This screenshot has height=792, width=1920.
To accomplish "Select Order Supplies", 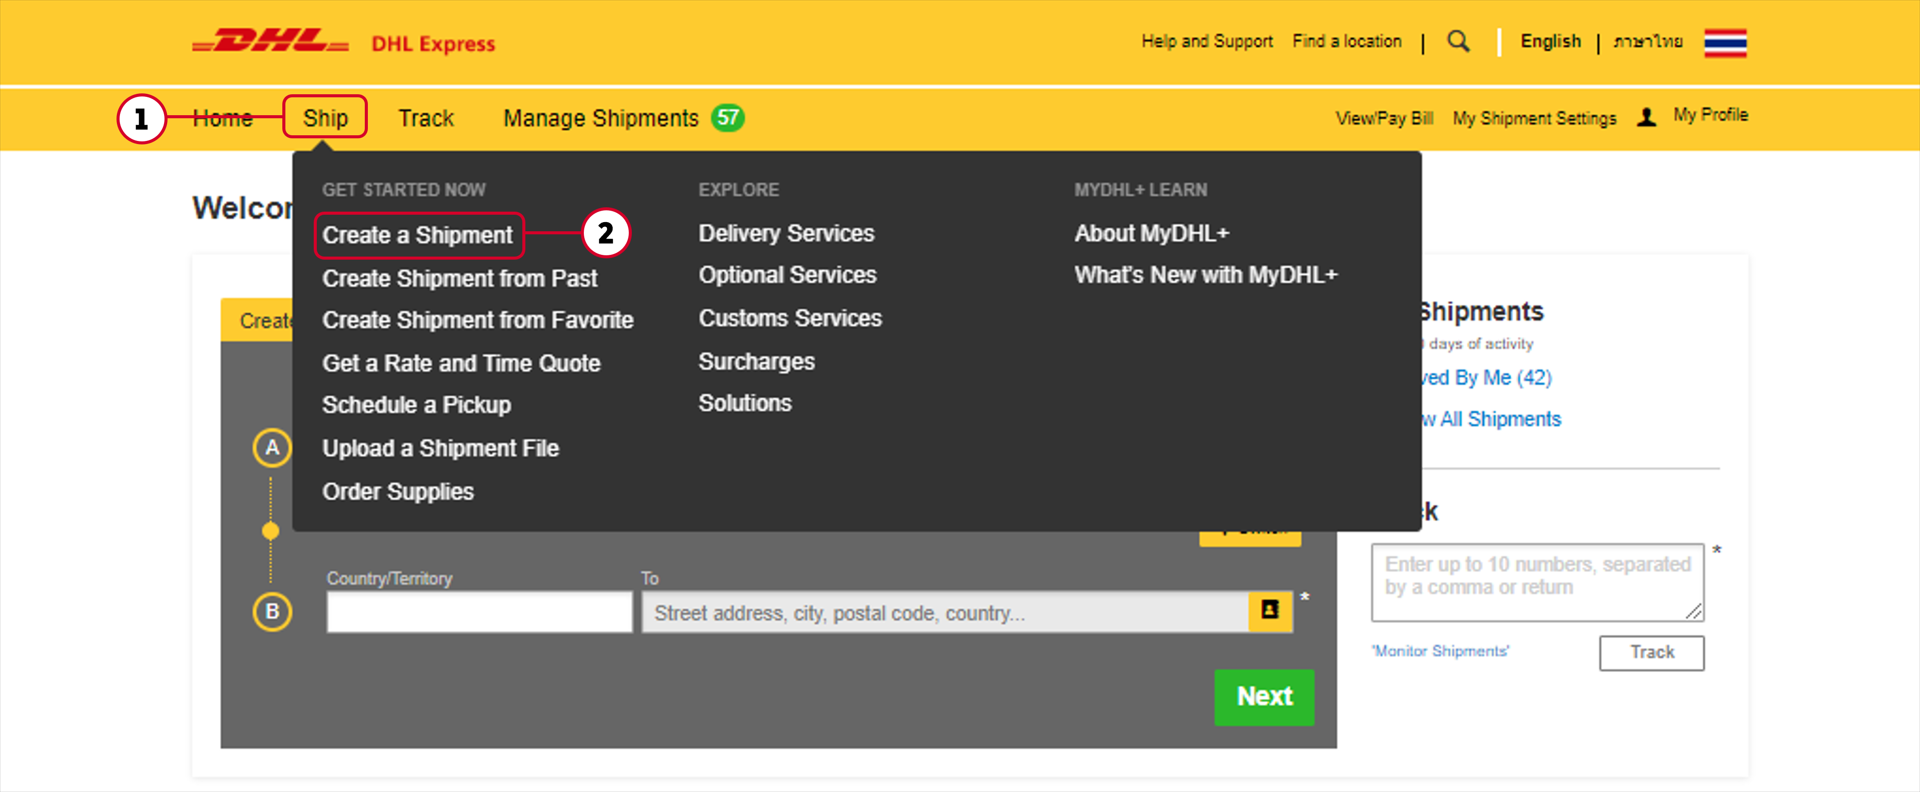I will (398, 491).
